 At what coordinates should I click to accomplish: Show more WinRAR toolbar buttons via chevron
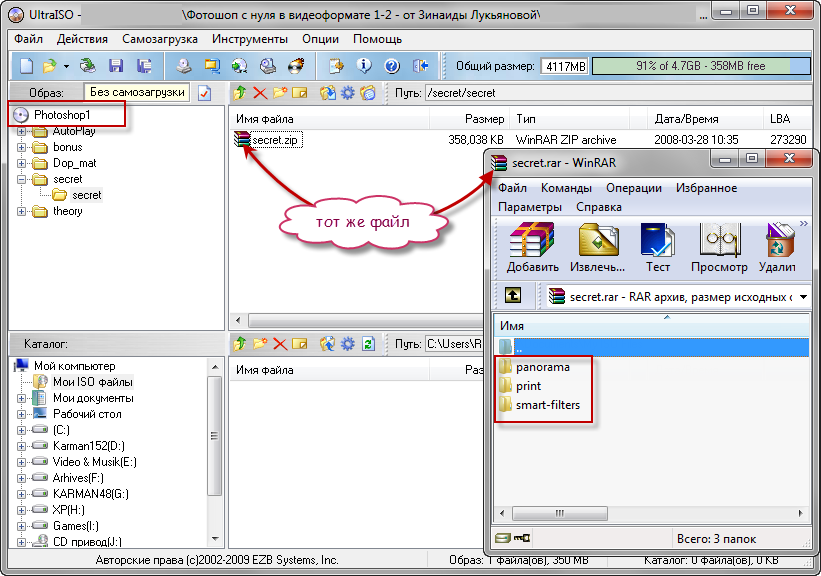(804, 224)
